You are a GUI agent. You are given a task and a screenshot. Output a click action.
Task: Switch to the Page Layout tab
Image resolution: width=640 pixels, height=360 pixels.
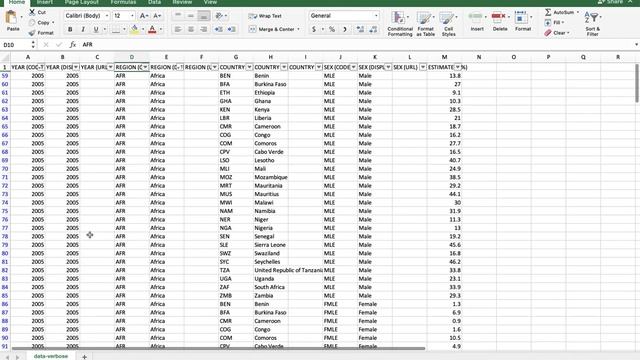[82, 2]
